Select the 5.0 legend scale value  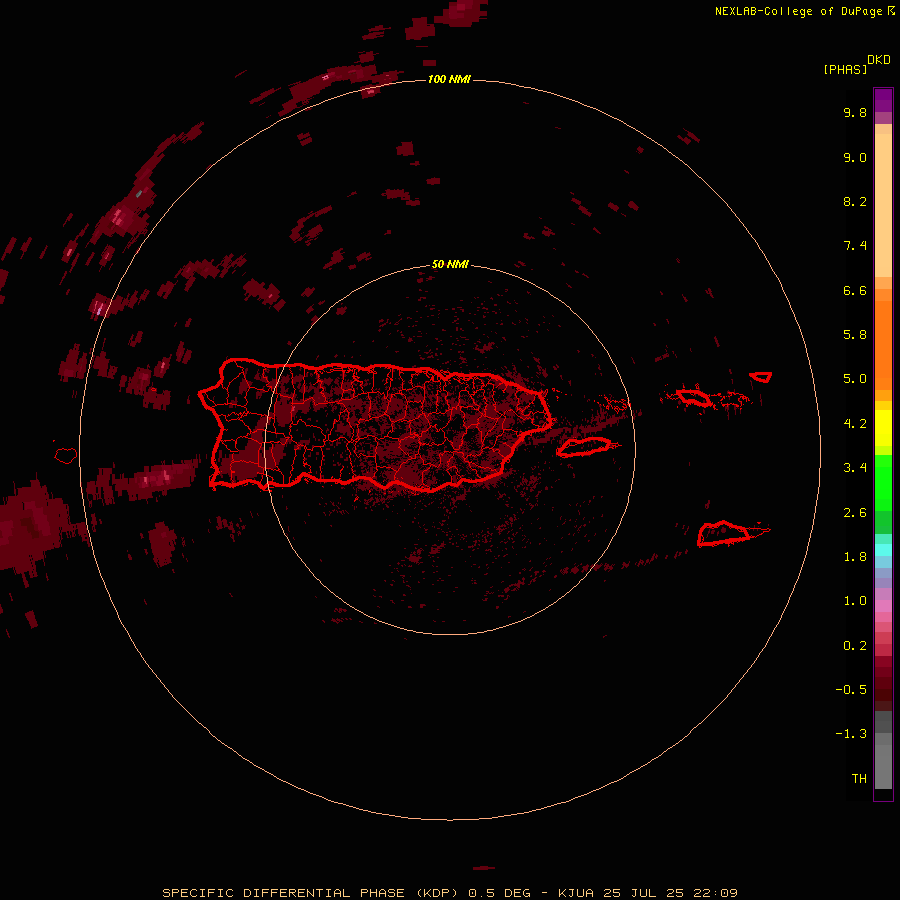pyautogui.click(x=855, y=379)
